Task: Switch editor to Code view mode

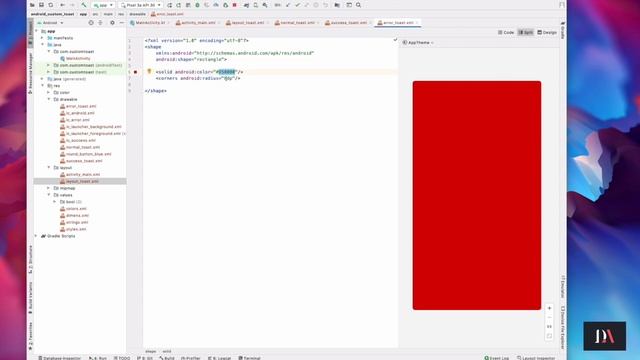Action: (x=506, y=32)
